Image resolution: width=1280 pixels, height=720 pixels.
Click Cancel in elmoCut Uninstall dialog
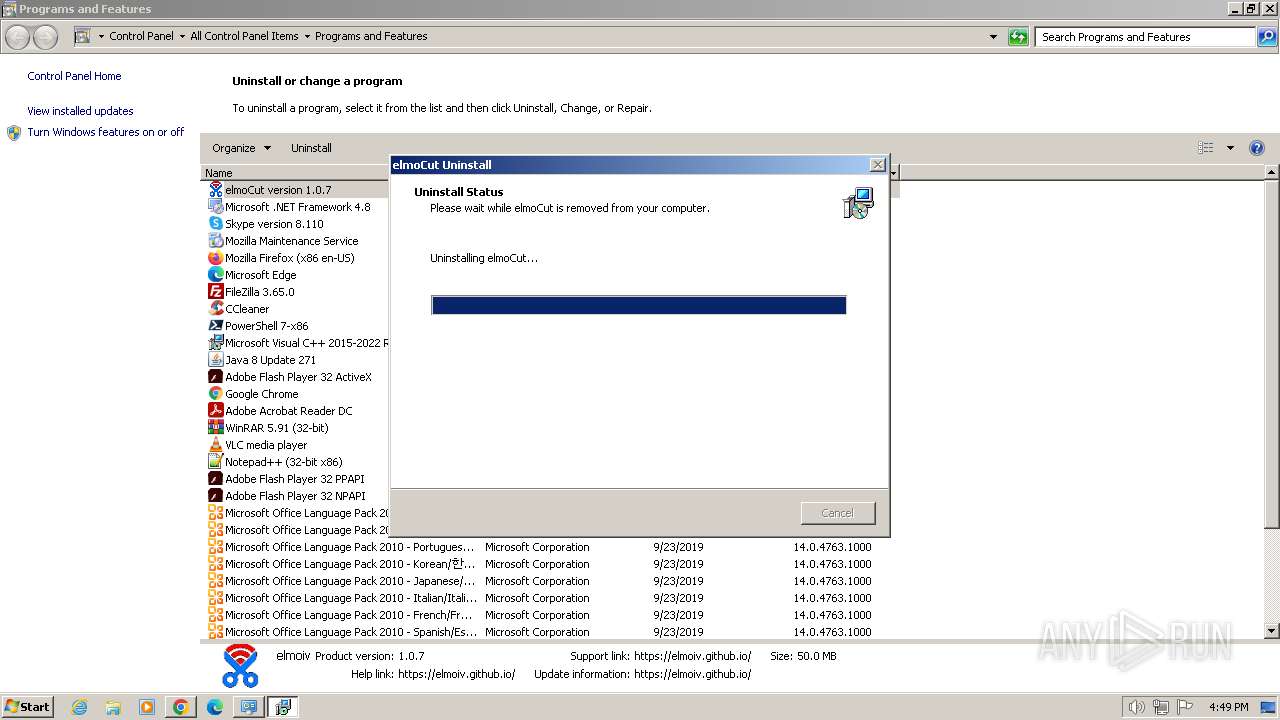point(838,513)
